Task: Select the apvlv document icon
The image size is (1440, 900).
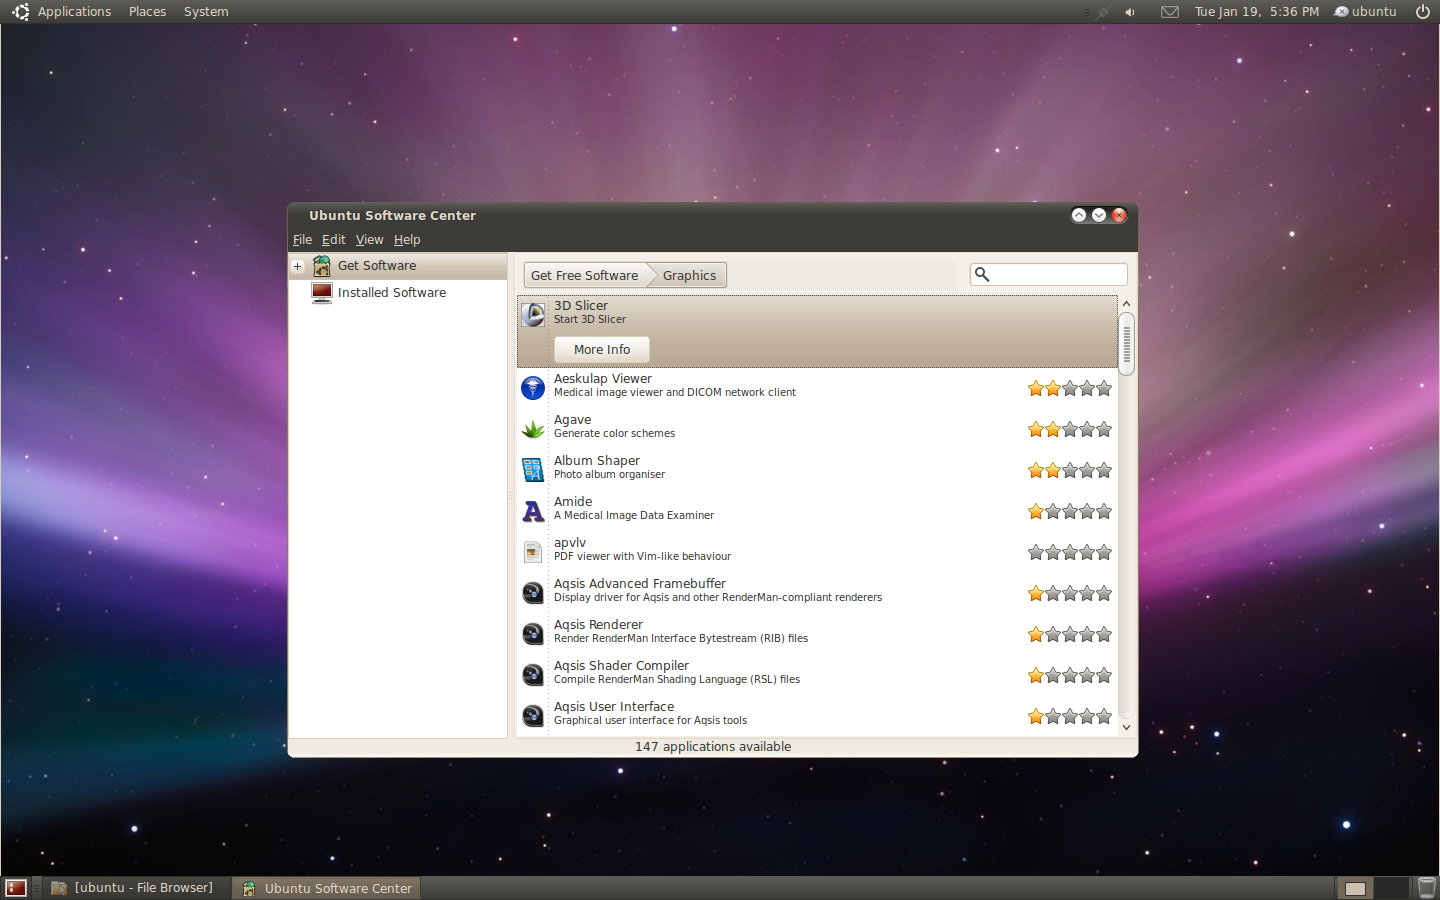Action: coord(533,552)
